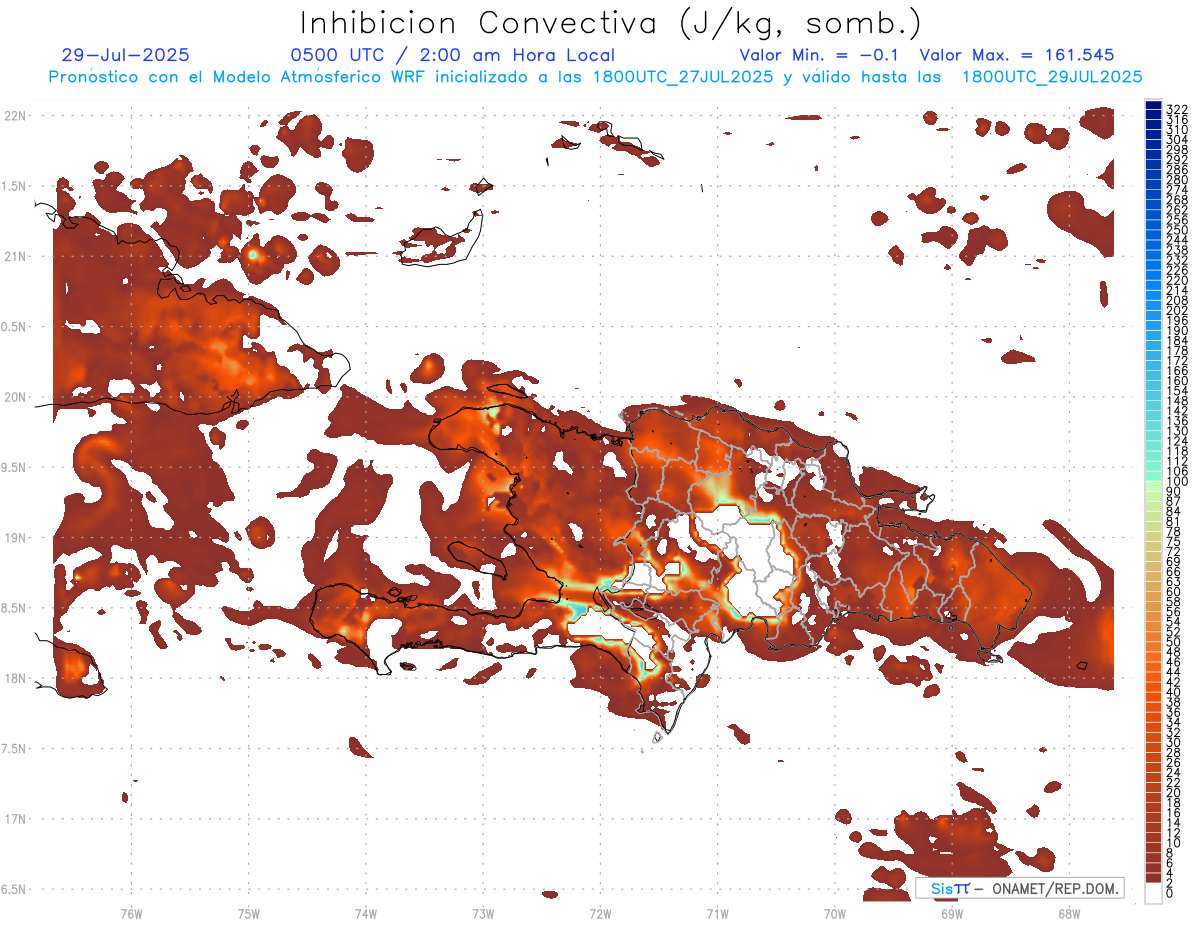Screen dimensions: 1200x927
Task: Click the longitude label "71W"
Action: 717,913
